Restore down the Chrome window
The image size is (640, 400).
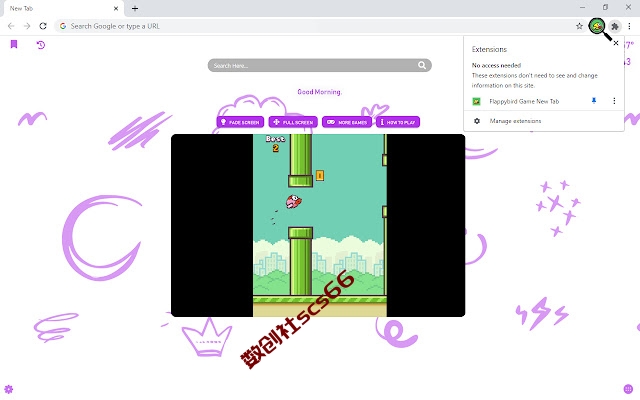605,7
